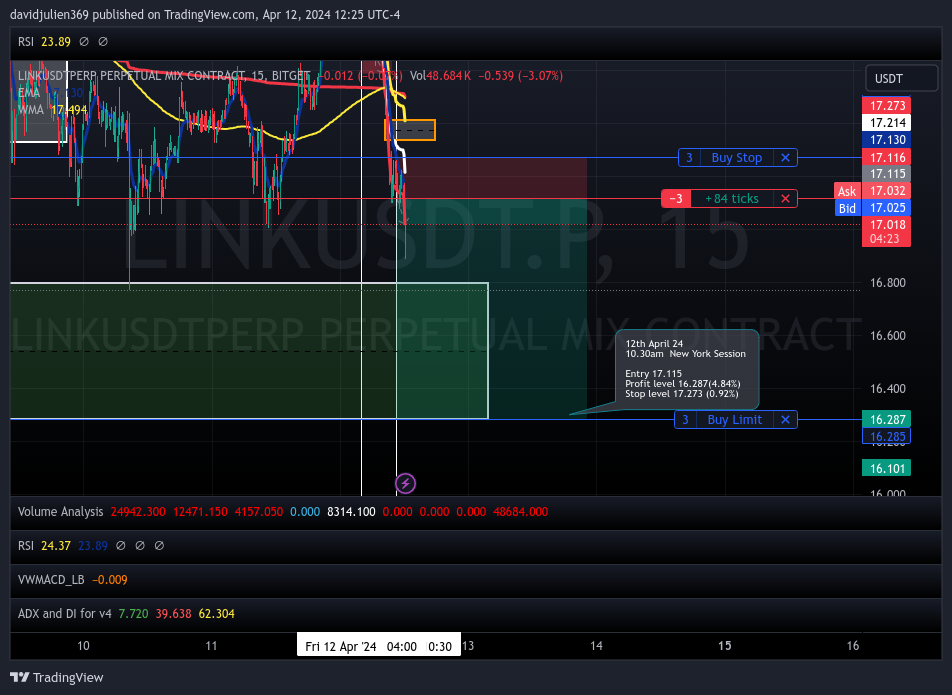Click the ADX 62.304 value

coord(217,614)
